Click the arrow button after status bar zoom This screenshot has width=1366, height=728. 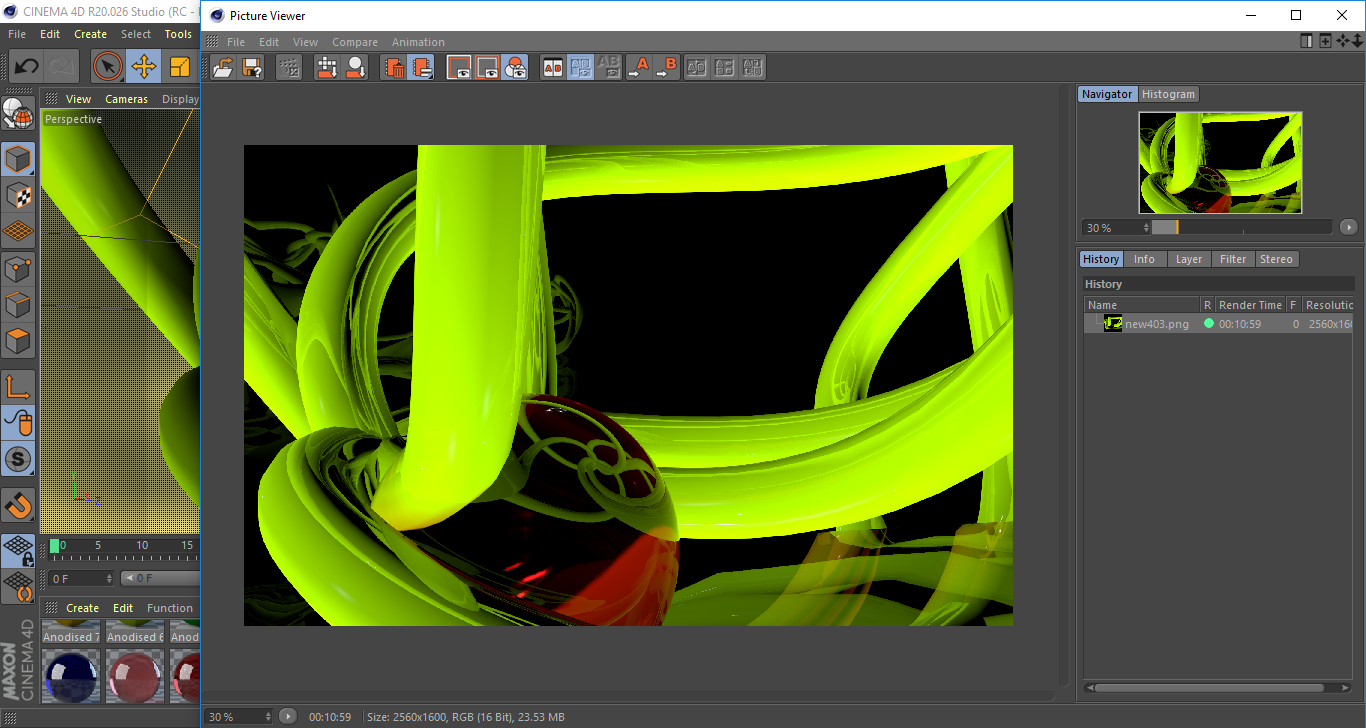288,716
